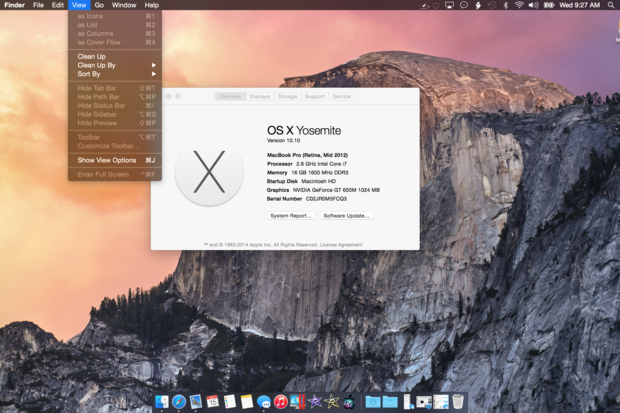620x413 pixels.
Task: Open the Wi-Fi status menu
Action: click(520, 5)
